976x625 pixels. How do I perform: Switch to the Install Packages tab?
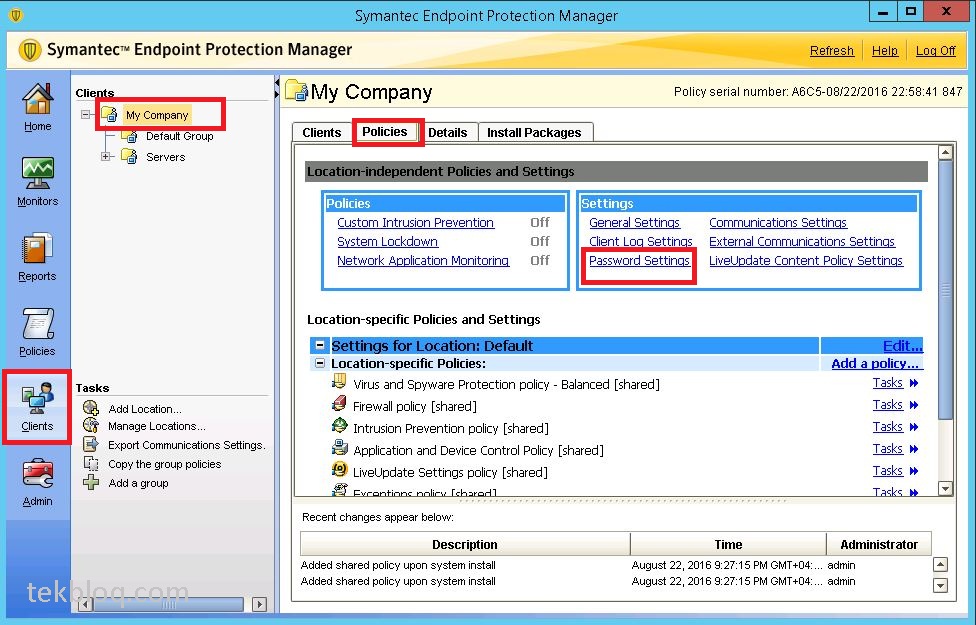[534, 133]
